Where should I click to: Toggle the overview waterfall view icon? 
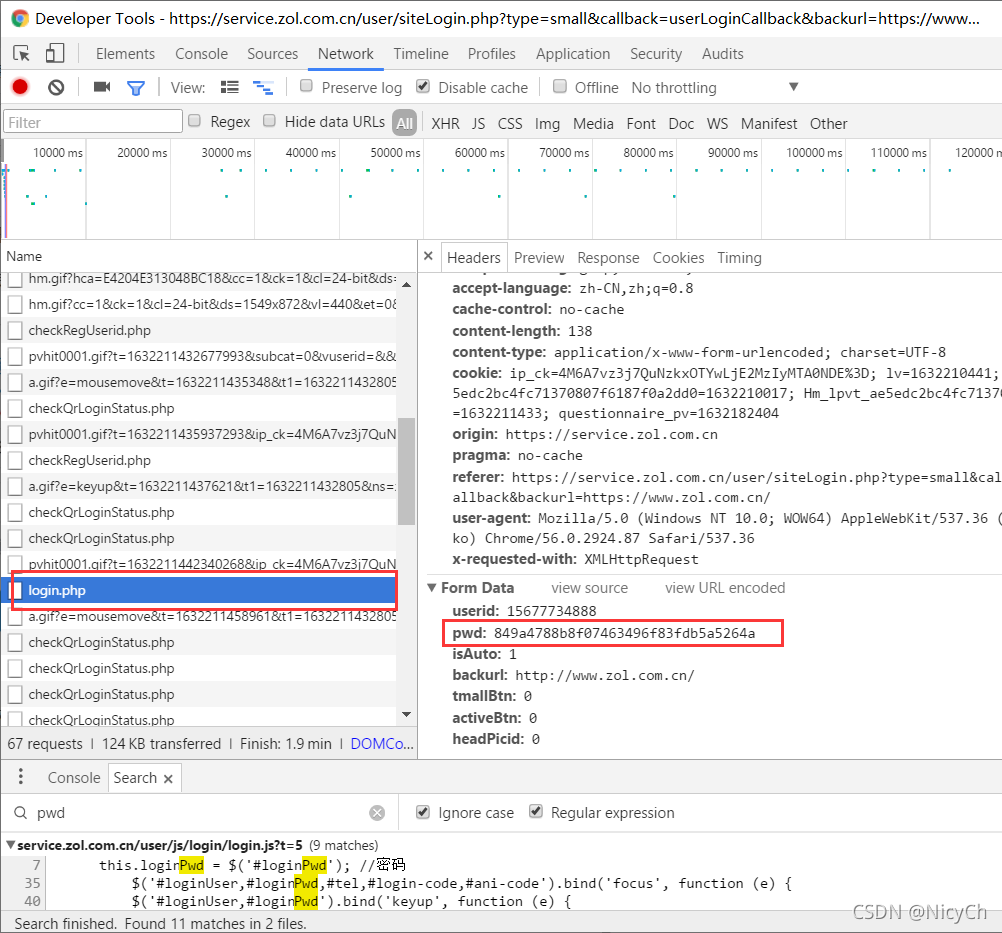point(263,88)
